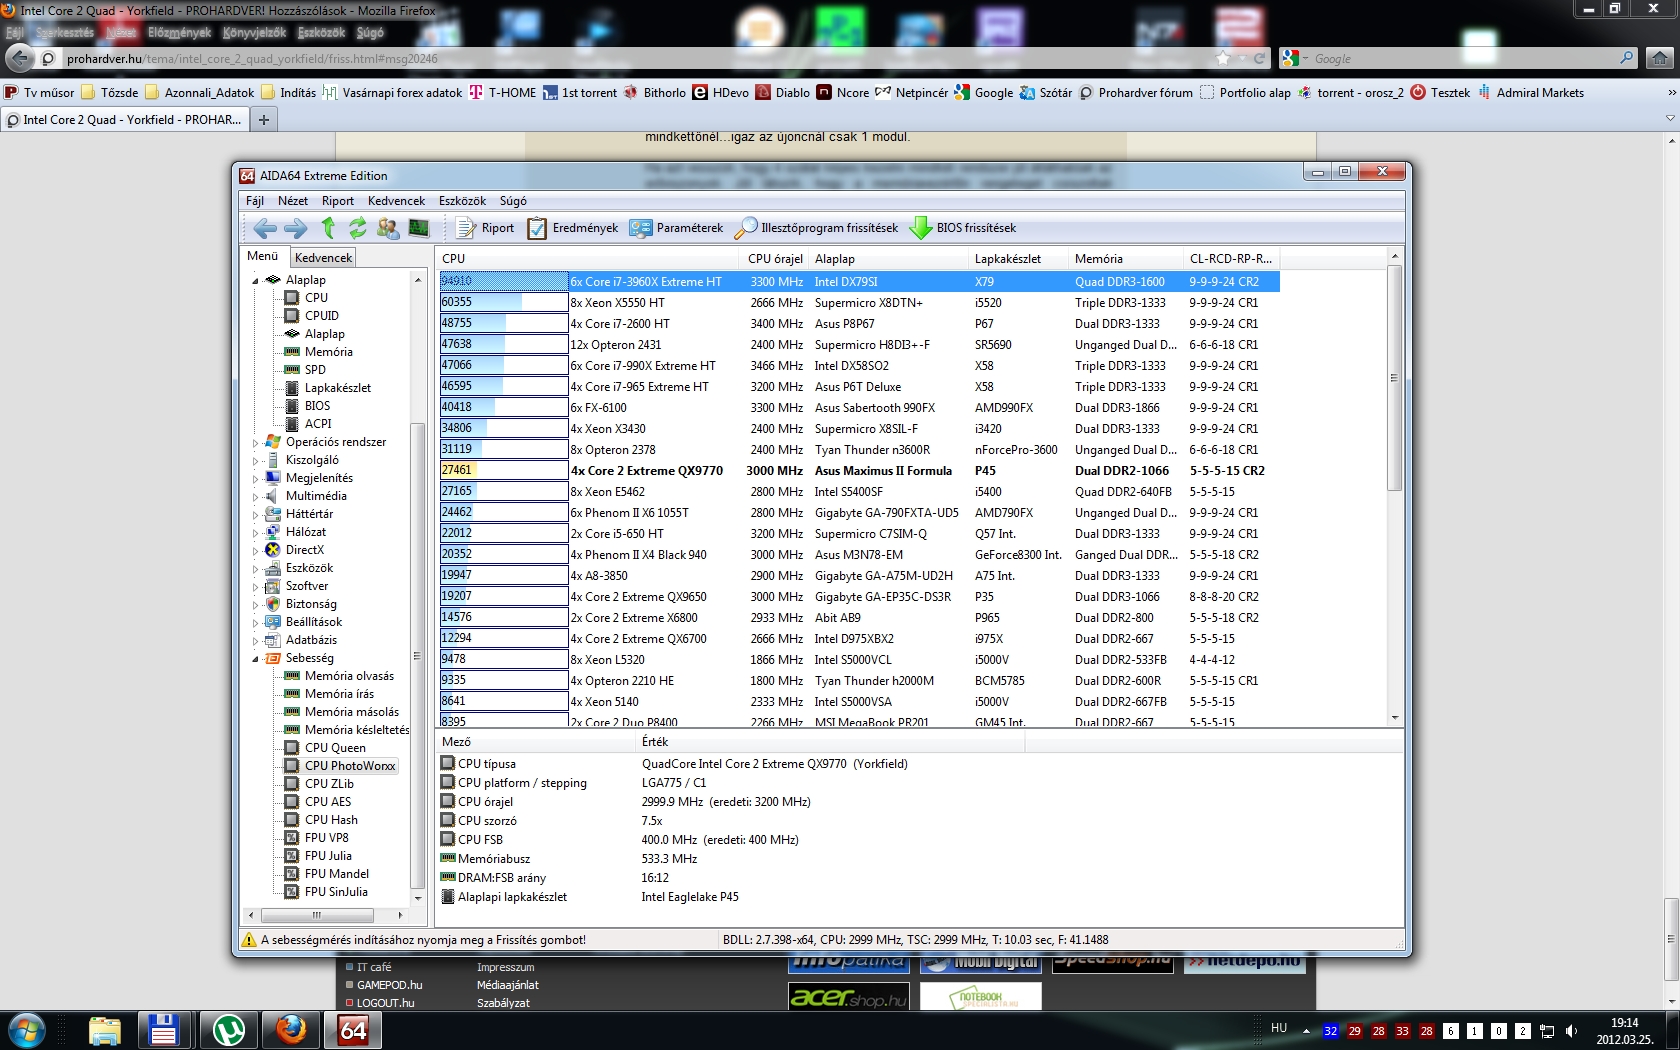Select Memória olvasás benchmark
The width and height of the screenshot is (1680, 1050).
point(349,676)
